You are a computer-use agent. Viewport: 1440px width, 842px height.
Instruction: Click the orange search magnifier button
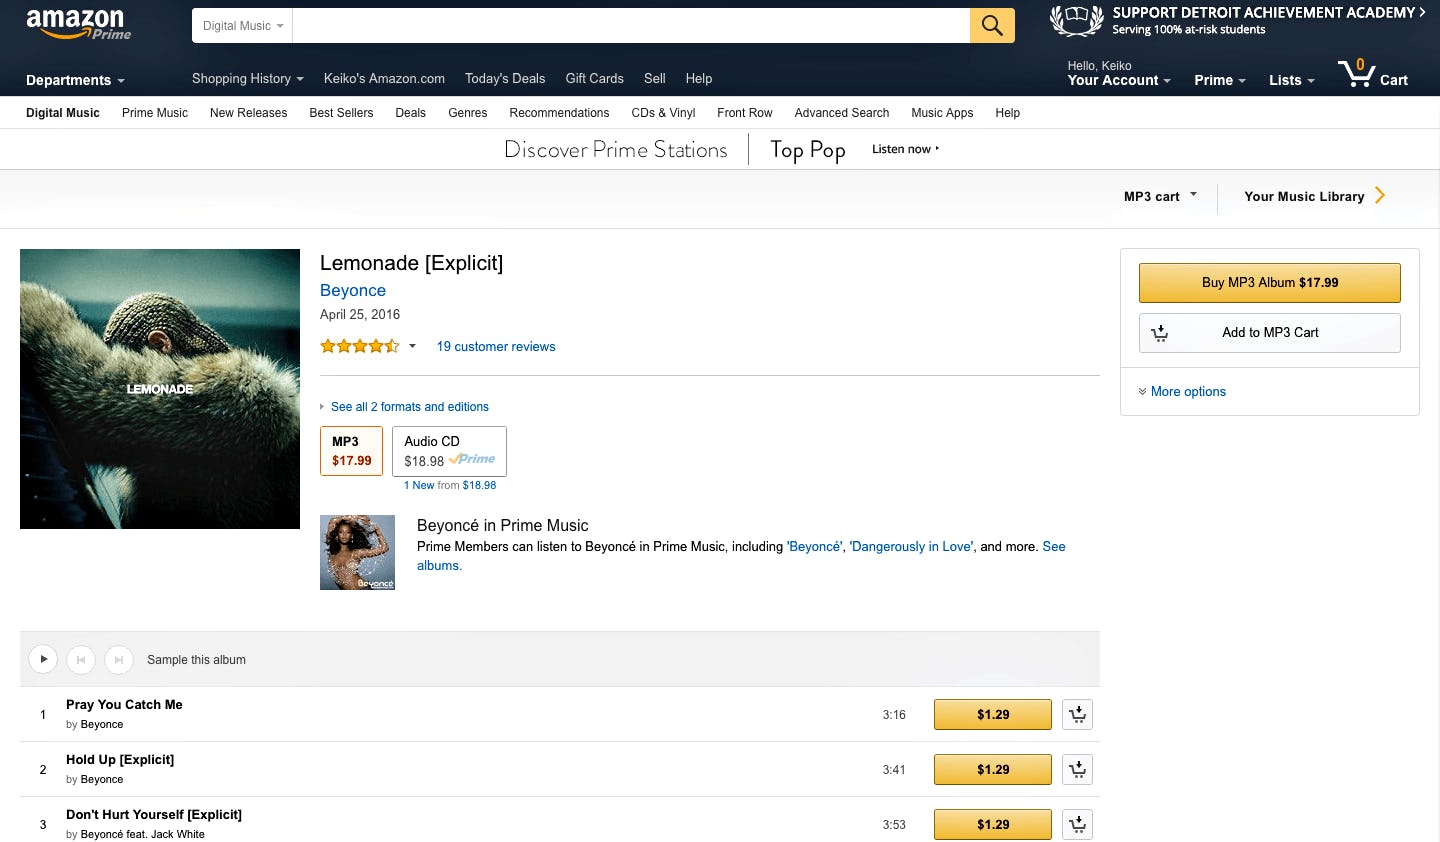pyautogui.click(x=992, y=26)
